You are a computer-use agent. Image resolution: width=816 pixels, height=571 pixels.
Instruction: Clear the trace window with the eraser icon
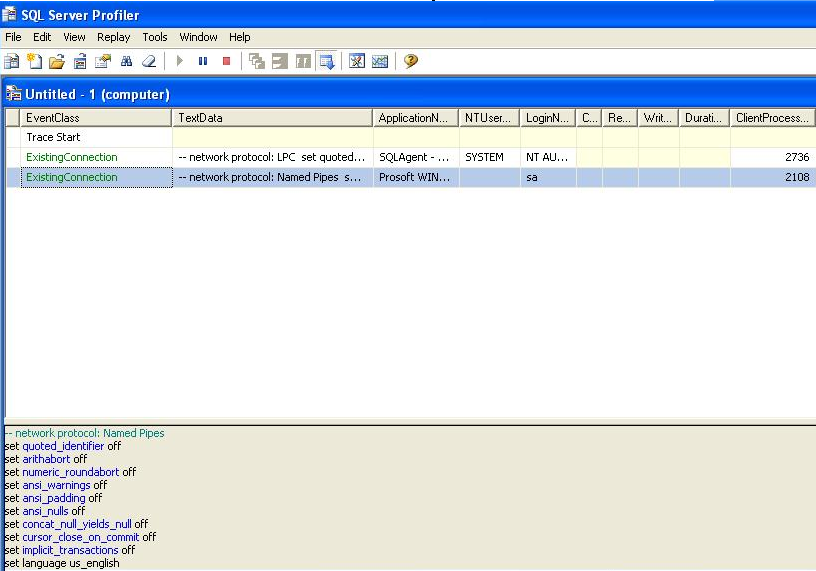149,61
